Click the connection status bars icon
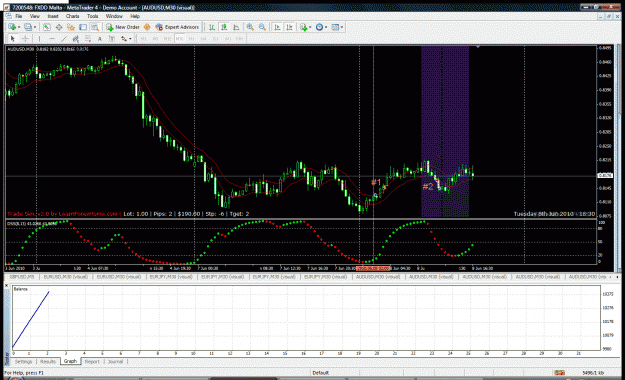 560,373
